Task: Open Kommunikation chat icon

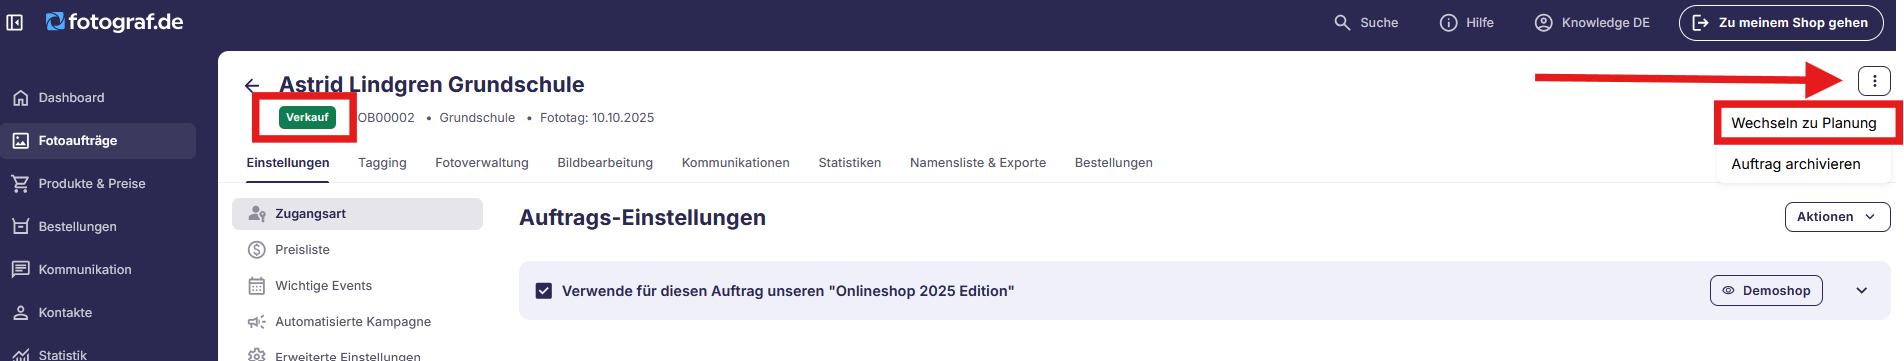Action: (20, 270)
